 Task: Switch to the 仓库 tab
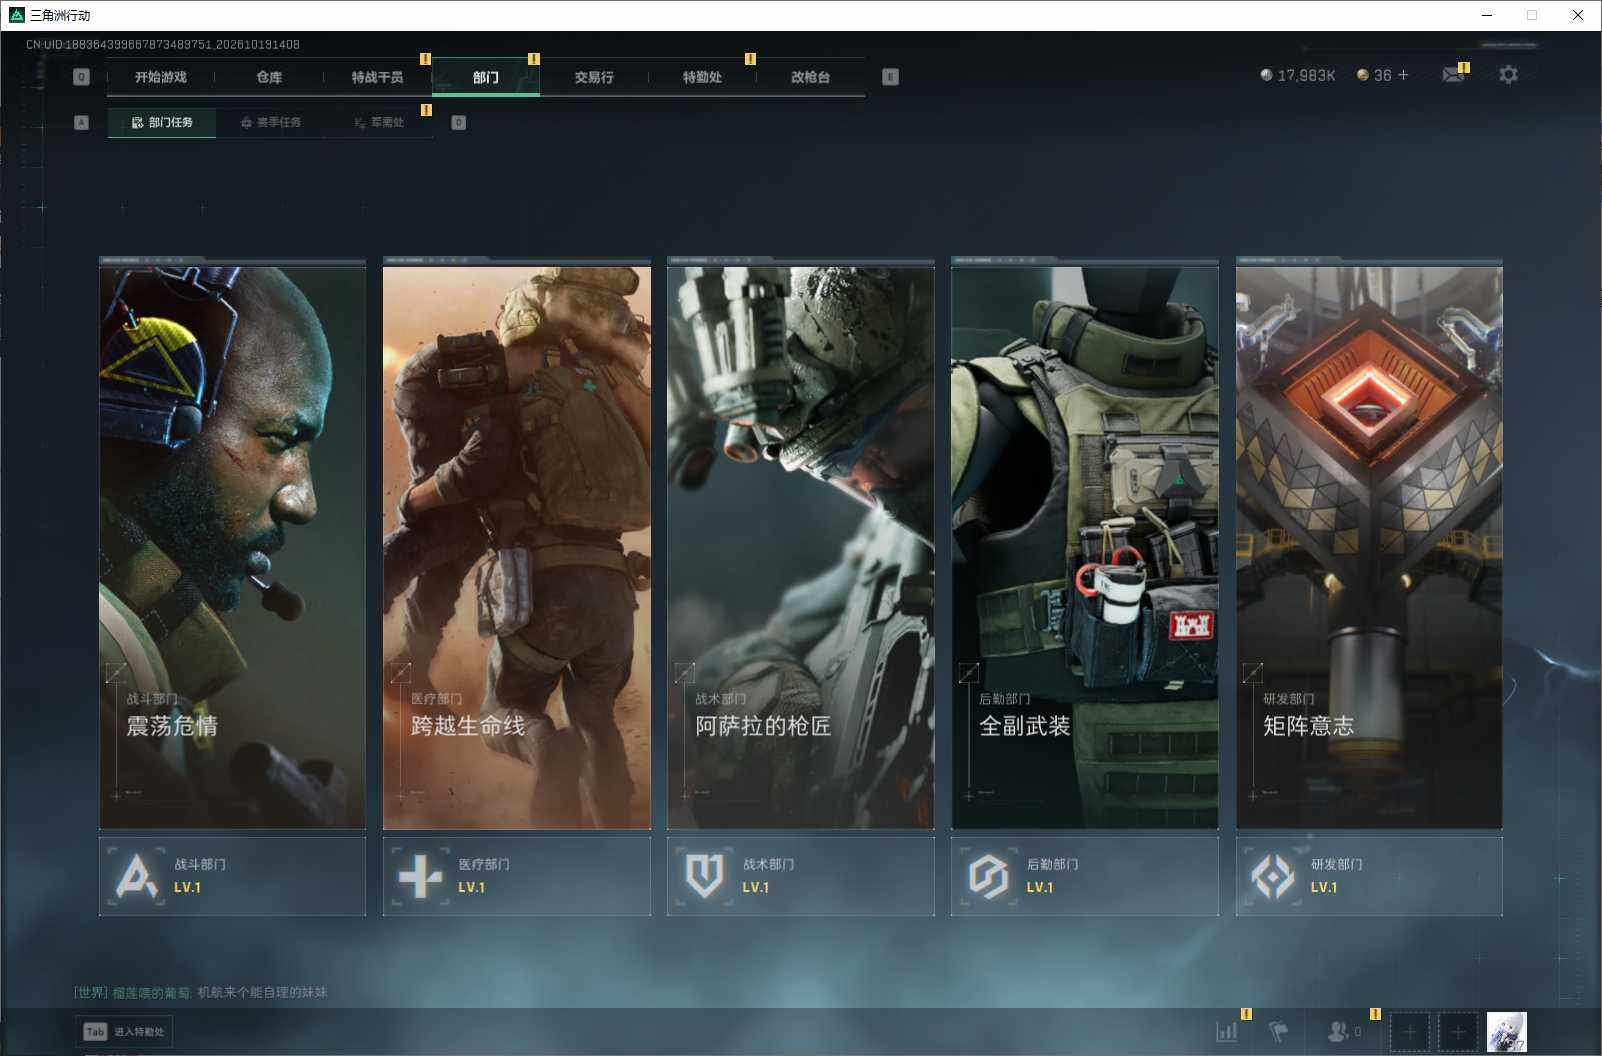pyautogui.click(x=269, y=77)
